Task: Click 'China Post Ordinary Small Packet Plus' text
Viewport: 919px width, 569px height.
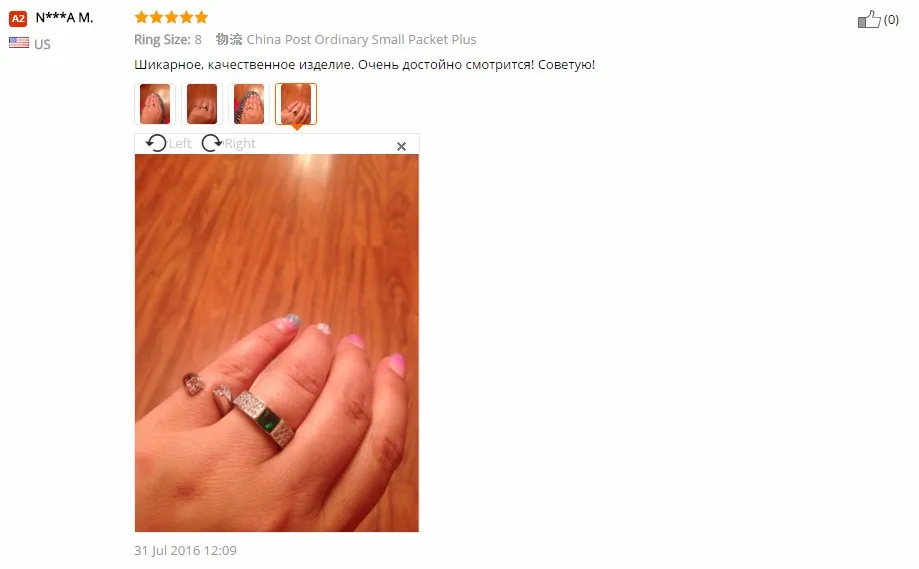Action: click(361, 39)
